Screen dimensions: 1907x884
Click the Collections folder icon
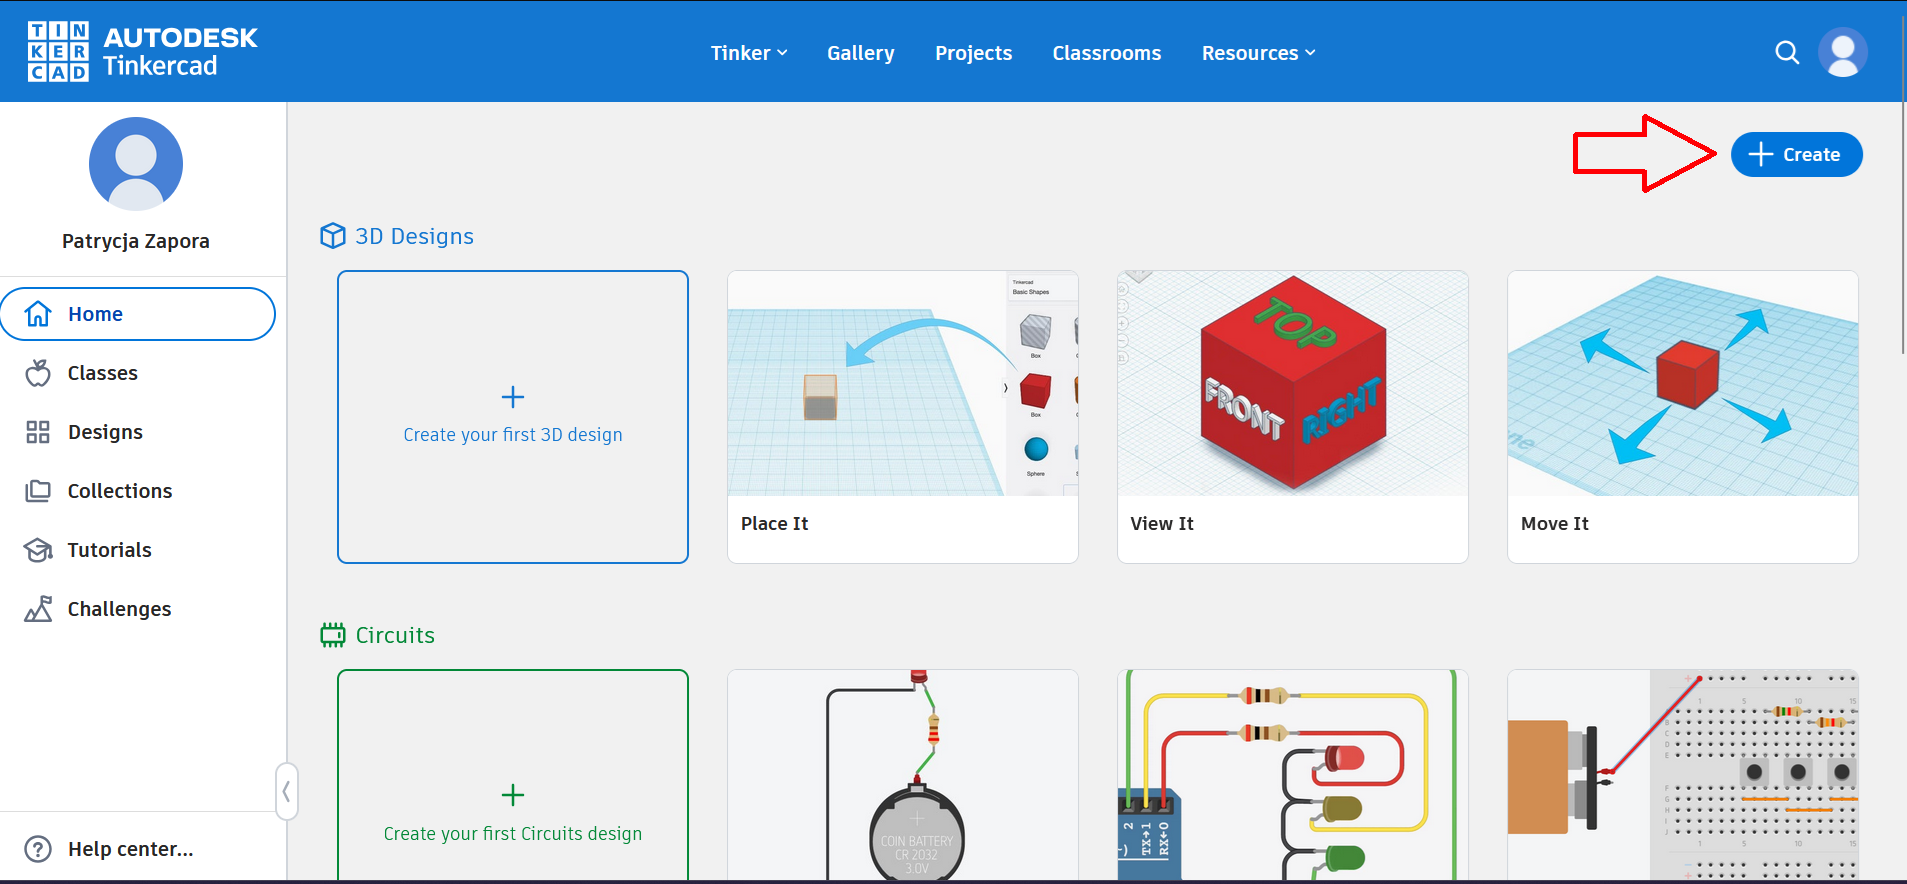coord(38,491)
